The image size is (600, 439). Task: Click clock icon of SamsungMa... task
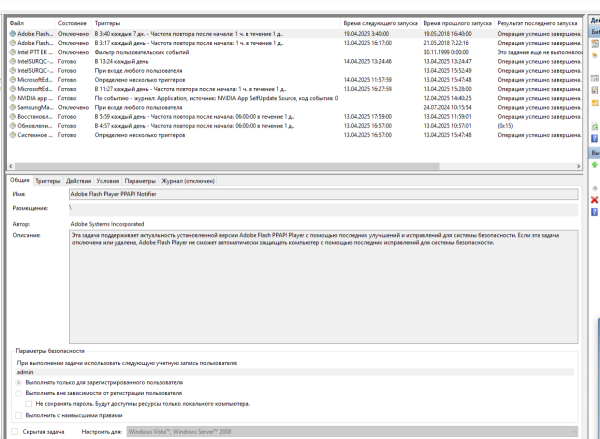click(x=13, y=107)
